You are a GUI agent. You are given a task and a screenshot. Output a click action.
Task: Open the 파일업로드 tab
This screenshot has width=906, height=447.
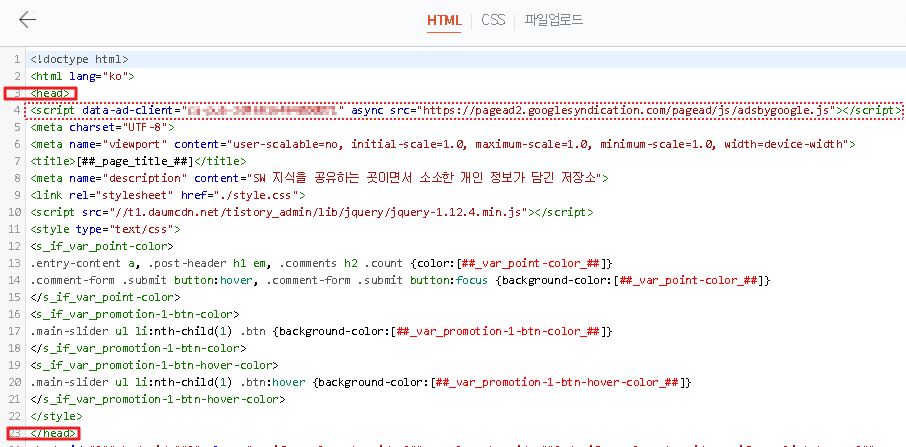point(554,21)
